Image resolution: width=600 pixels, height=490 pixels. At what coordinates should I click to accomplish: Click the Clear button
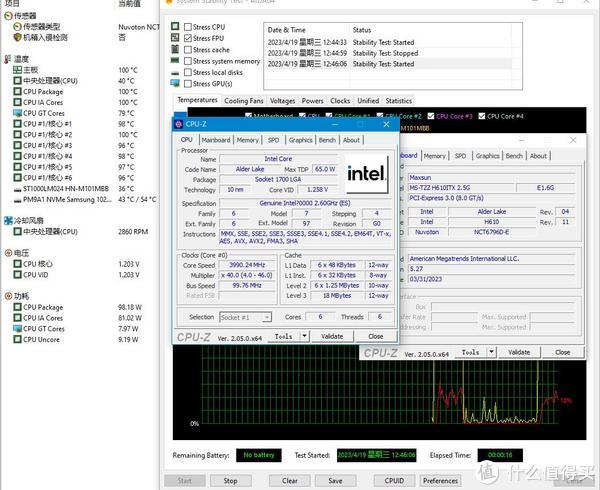click(x=290, y=481)
